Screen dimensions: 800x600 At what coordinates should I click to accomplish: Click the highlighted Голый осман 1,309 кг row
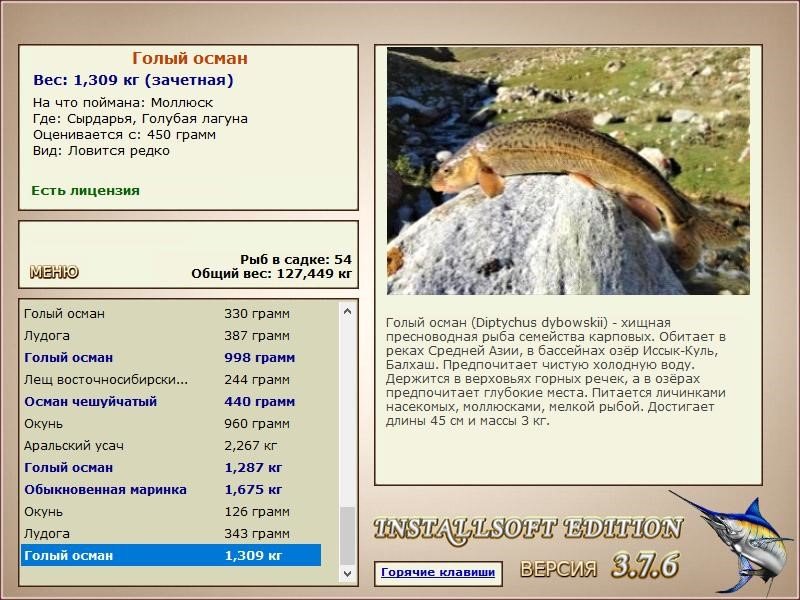tap(171, 555)
